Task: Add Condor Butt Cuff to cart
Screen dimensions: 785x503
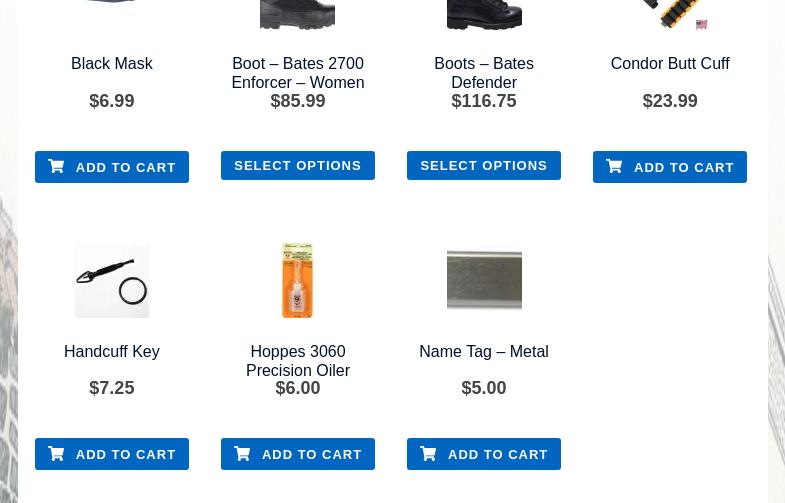Action: pyautogui.click(x=683, y=167)
